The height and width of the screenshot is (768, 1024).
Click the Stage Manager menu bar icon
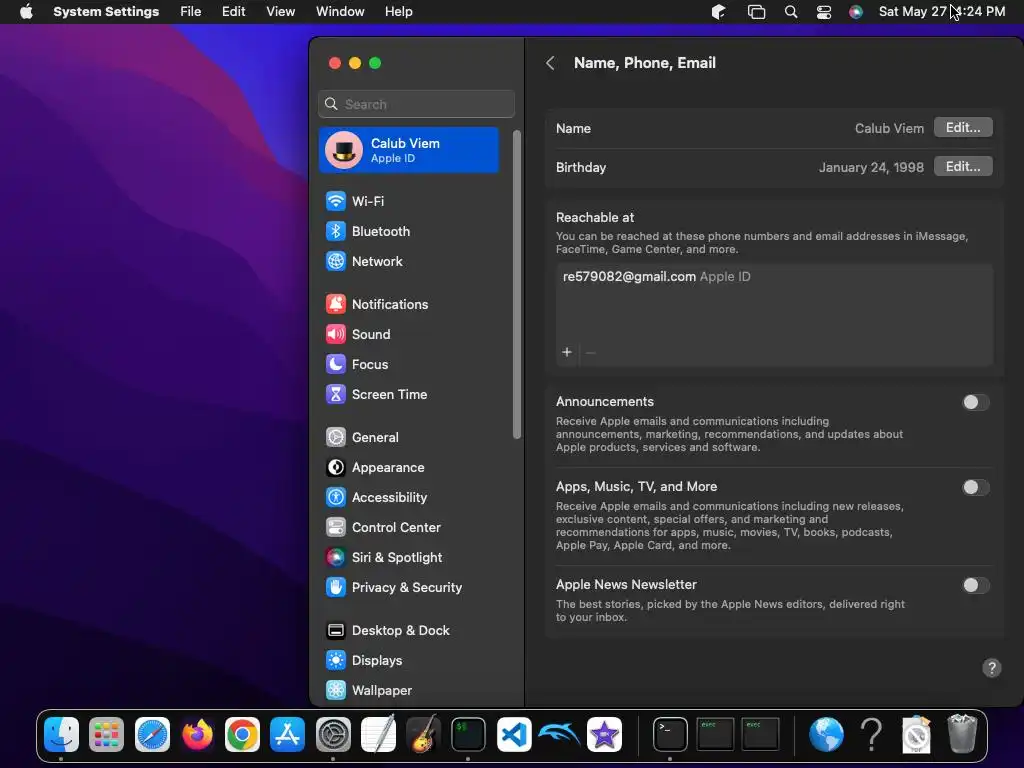click(756, 12)
